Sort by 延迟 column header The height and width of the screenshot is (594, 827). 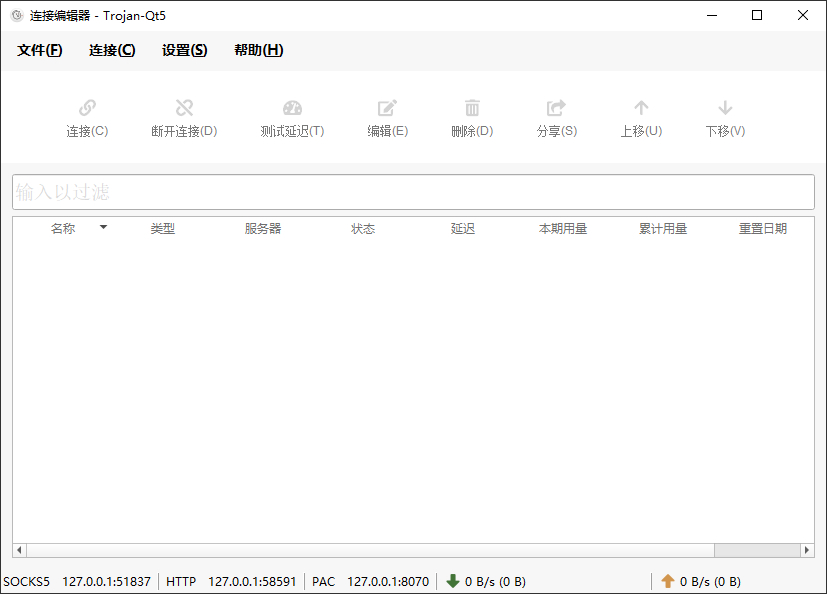[463, 228]
